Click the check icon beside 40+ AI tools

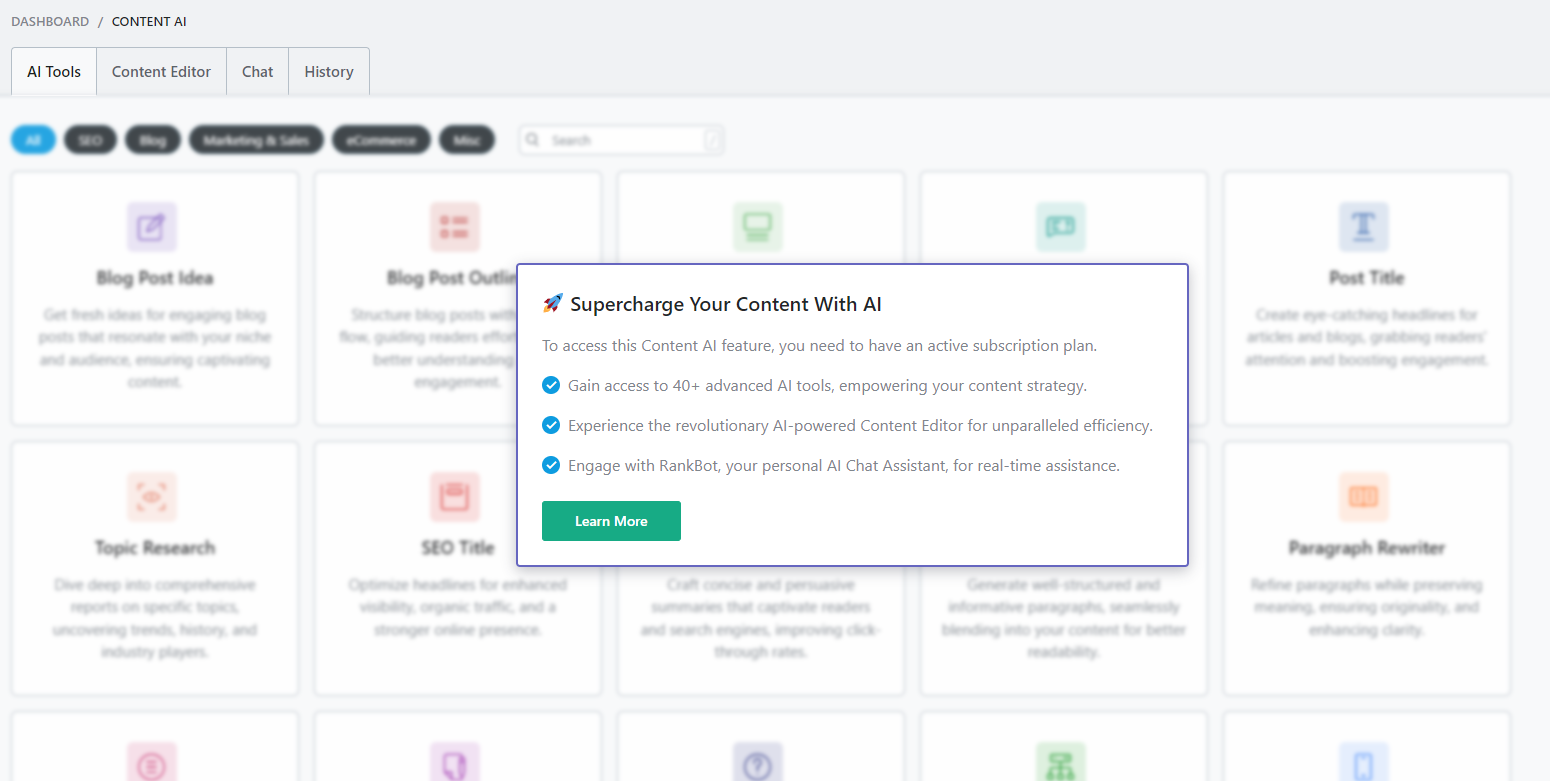pos(551,385)
